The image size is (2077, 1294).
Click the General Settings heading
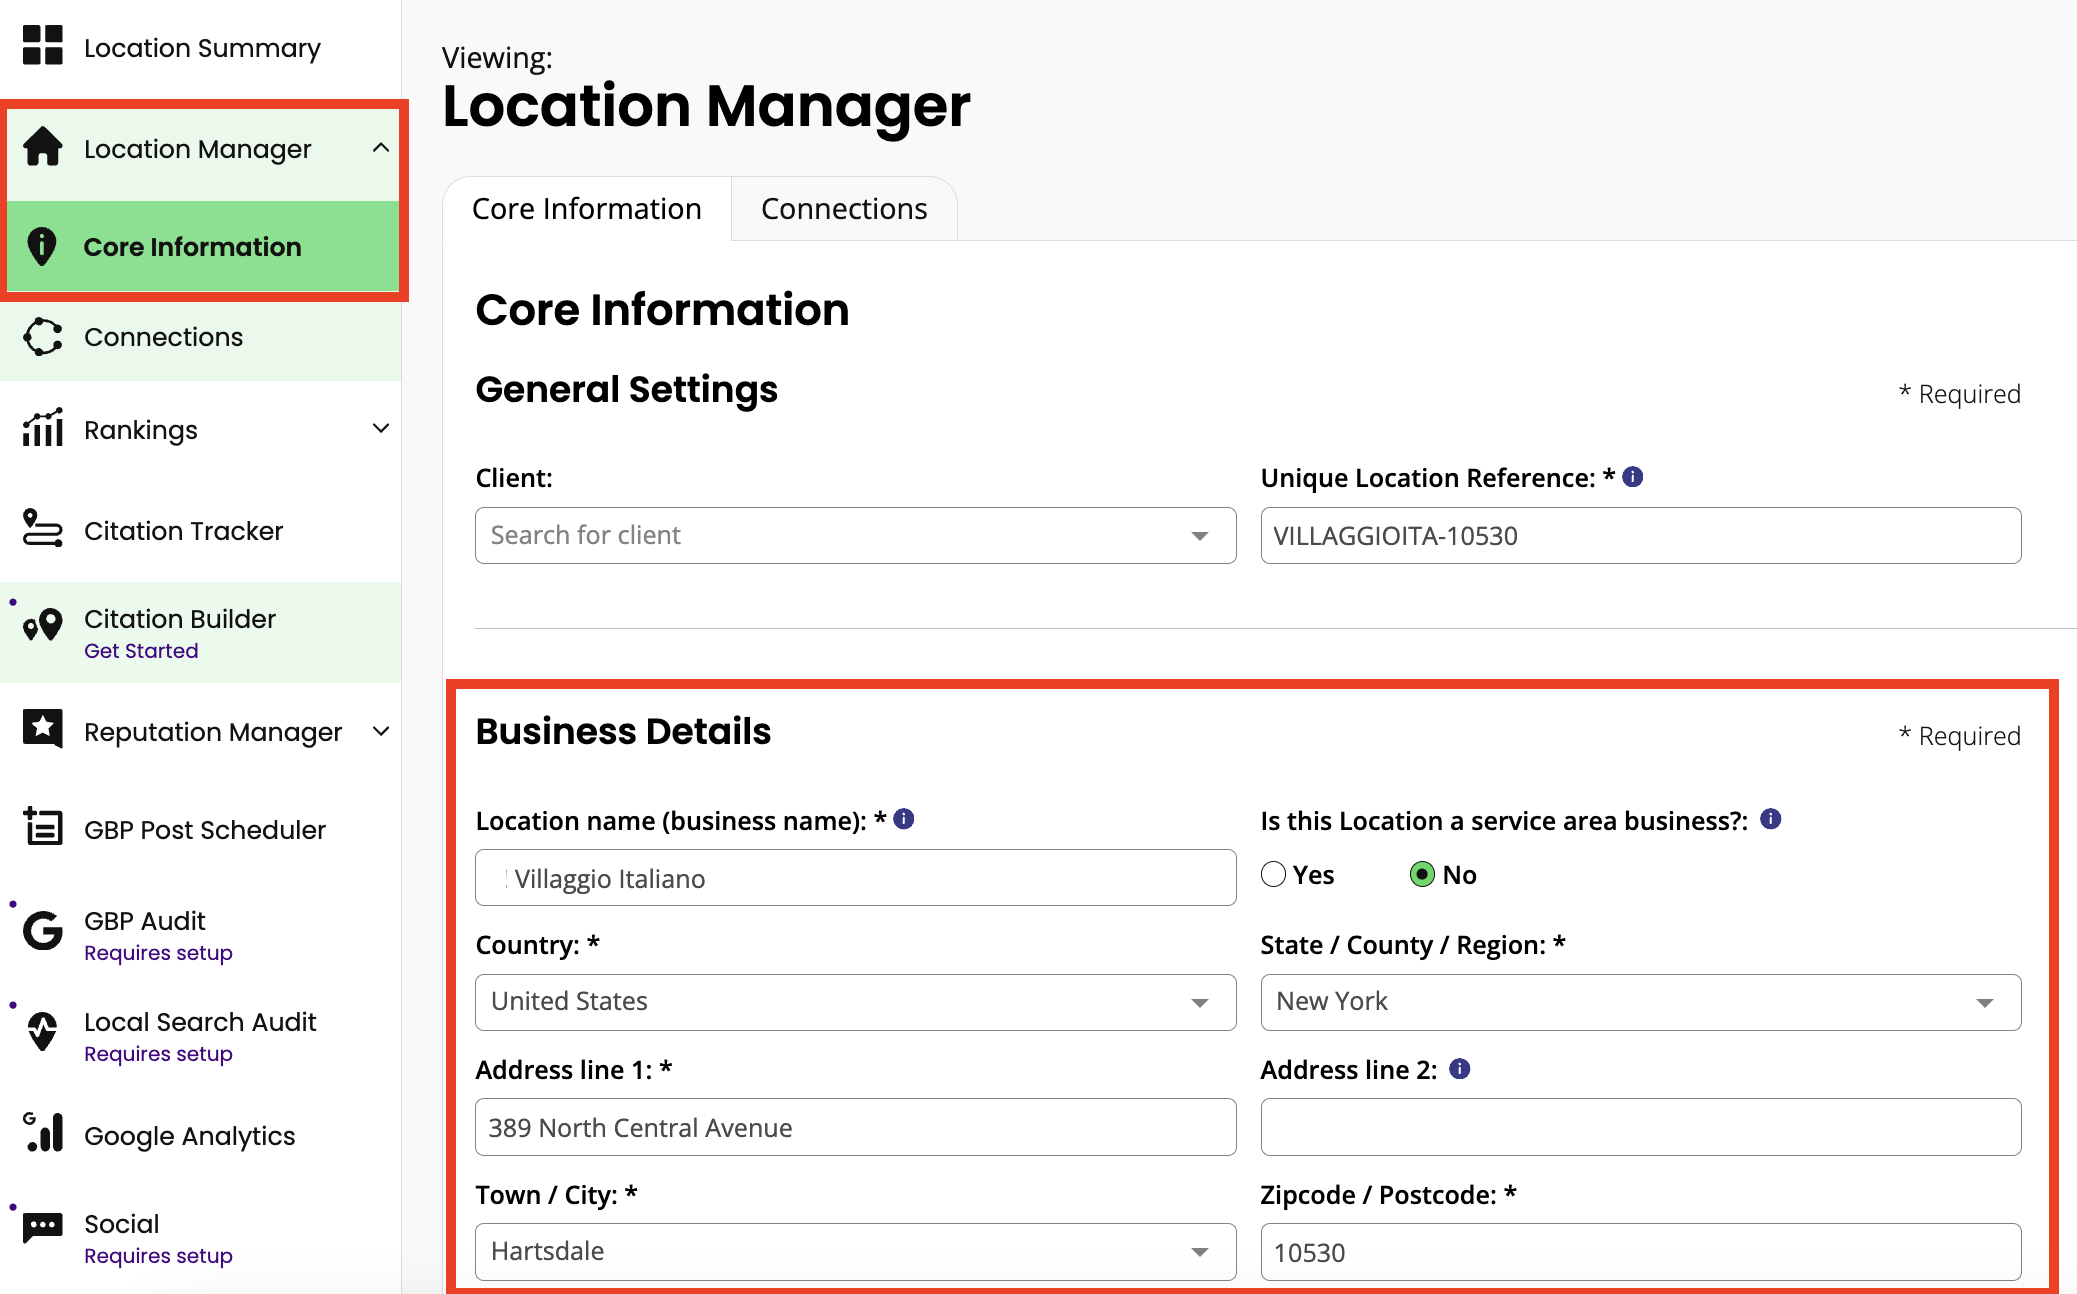626,389
